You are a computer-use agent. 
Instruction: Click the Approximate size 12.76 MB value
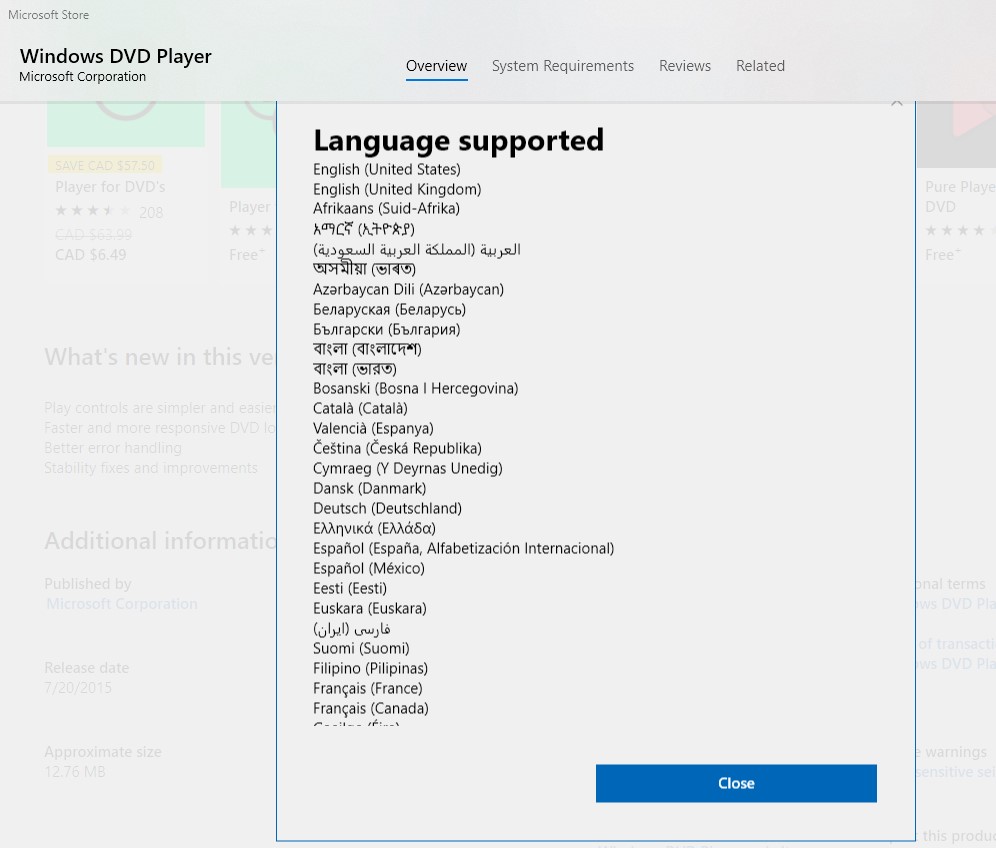tap(75, 772)
